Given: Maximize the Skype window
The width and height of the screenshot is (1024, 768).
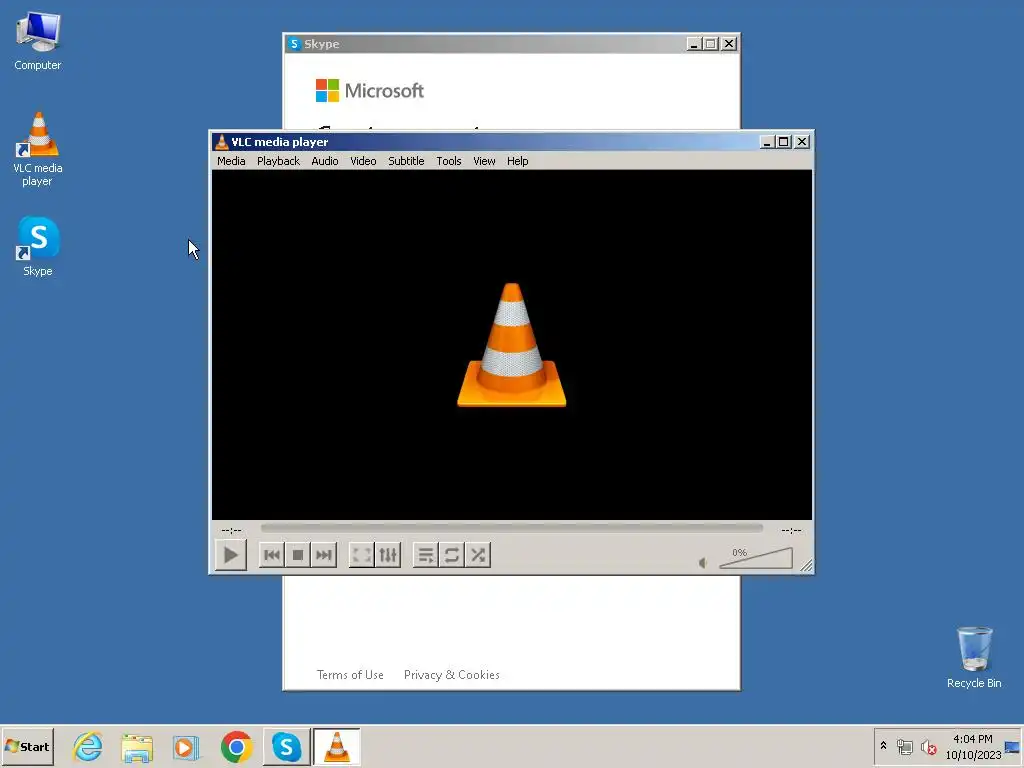Looking at the screenshot, I should (x=711, y=44).
